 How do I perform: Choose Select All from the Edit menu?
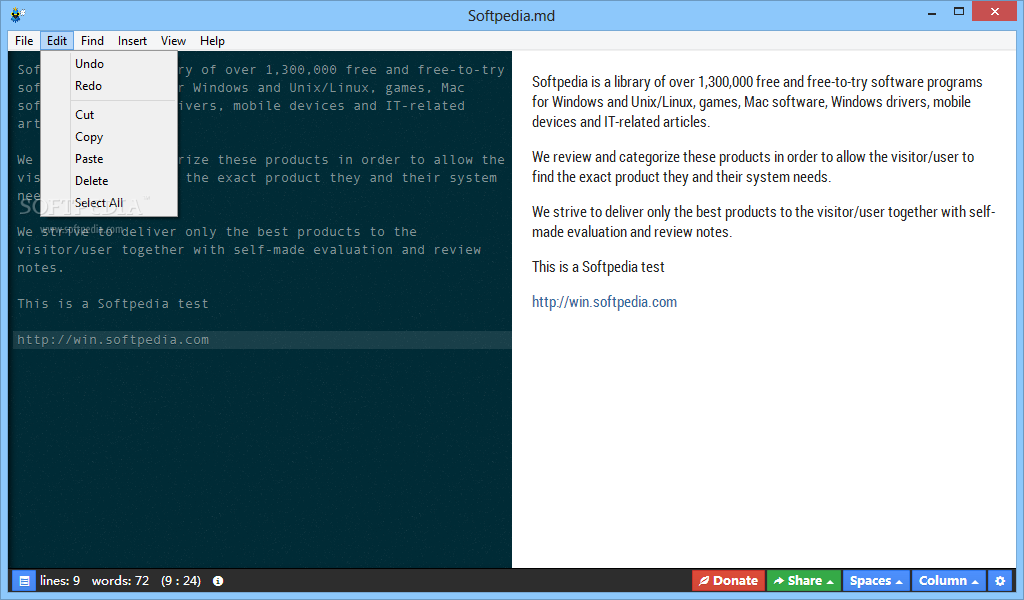(109, 203)
